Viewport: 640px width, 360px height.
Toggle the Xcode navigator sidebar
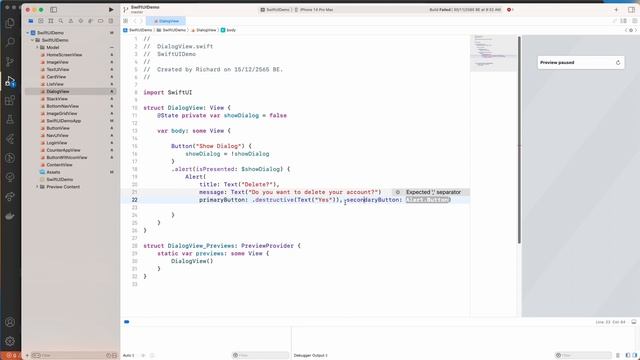tap(53, 9)
